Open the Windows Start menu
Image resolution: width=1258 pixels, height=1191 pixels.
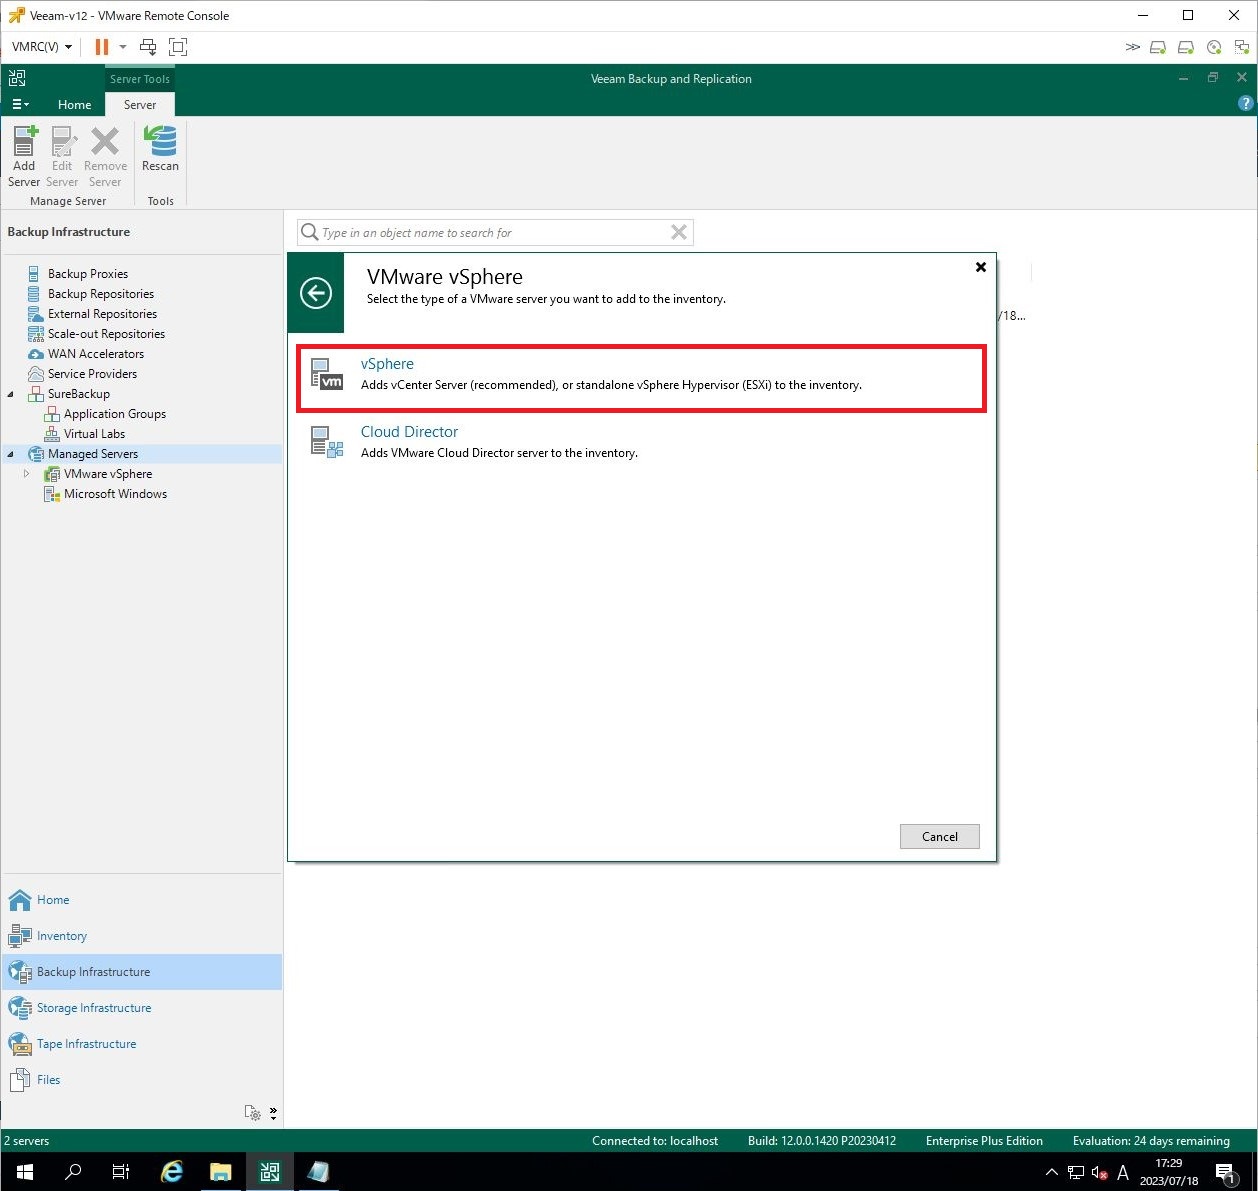[24, 1172]
